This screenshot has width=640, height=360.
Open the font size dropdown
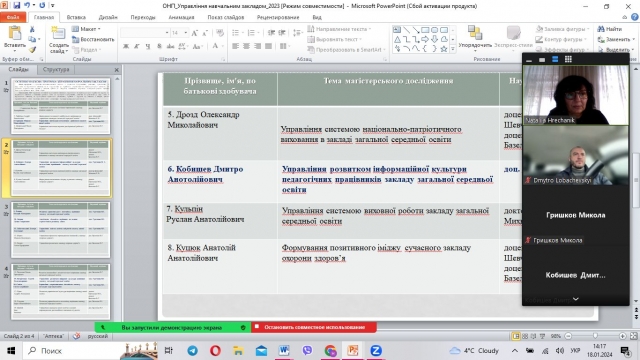point(186,33)
